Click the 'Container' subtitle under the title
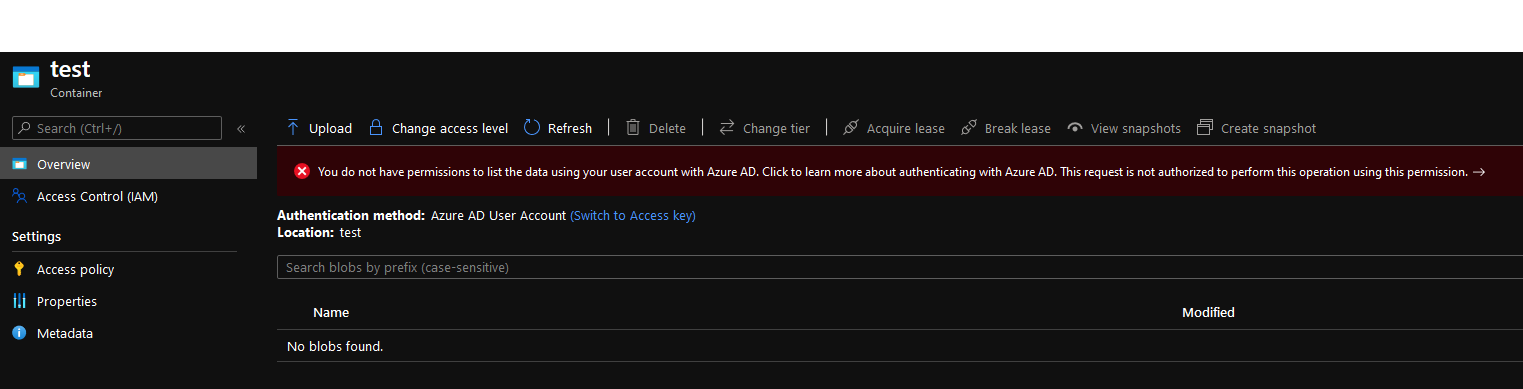 (x=76, y=93)
